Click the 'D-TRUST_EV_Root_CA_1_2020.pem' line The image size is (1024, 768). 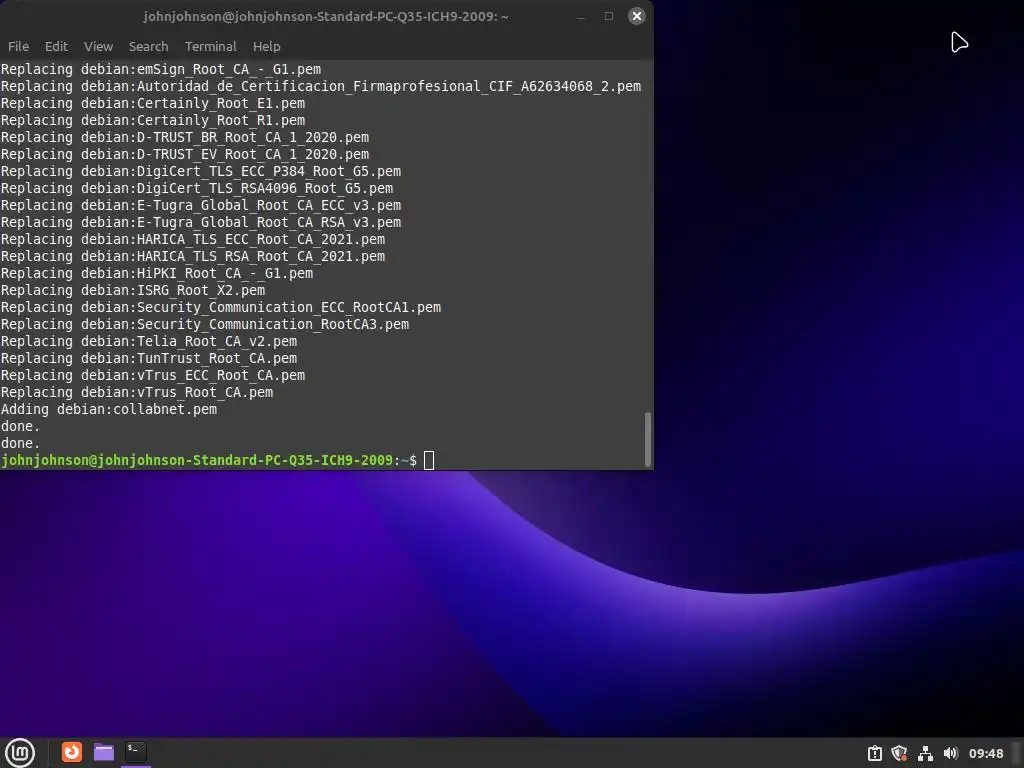point(185,154)
